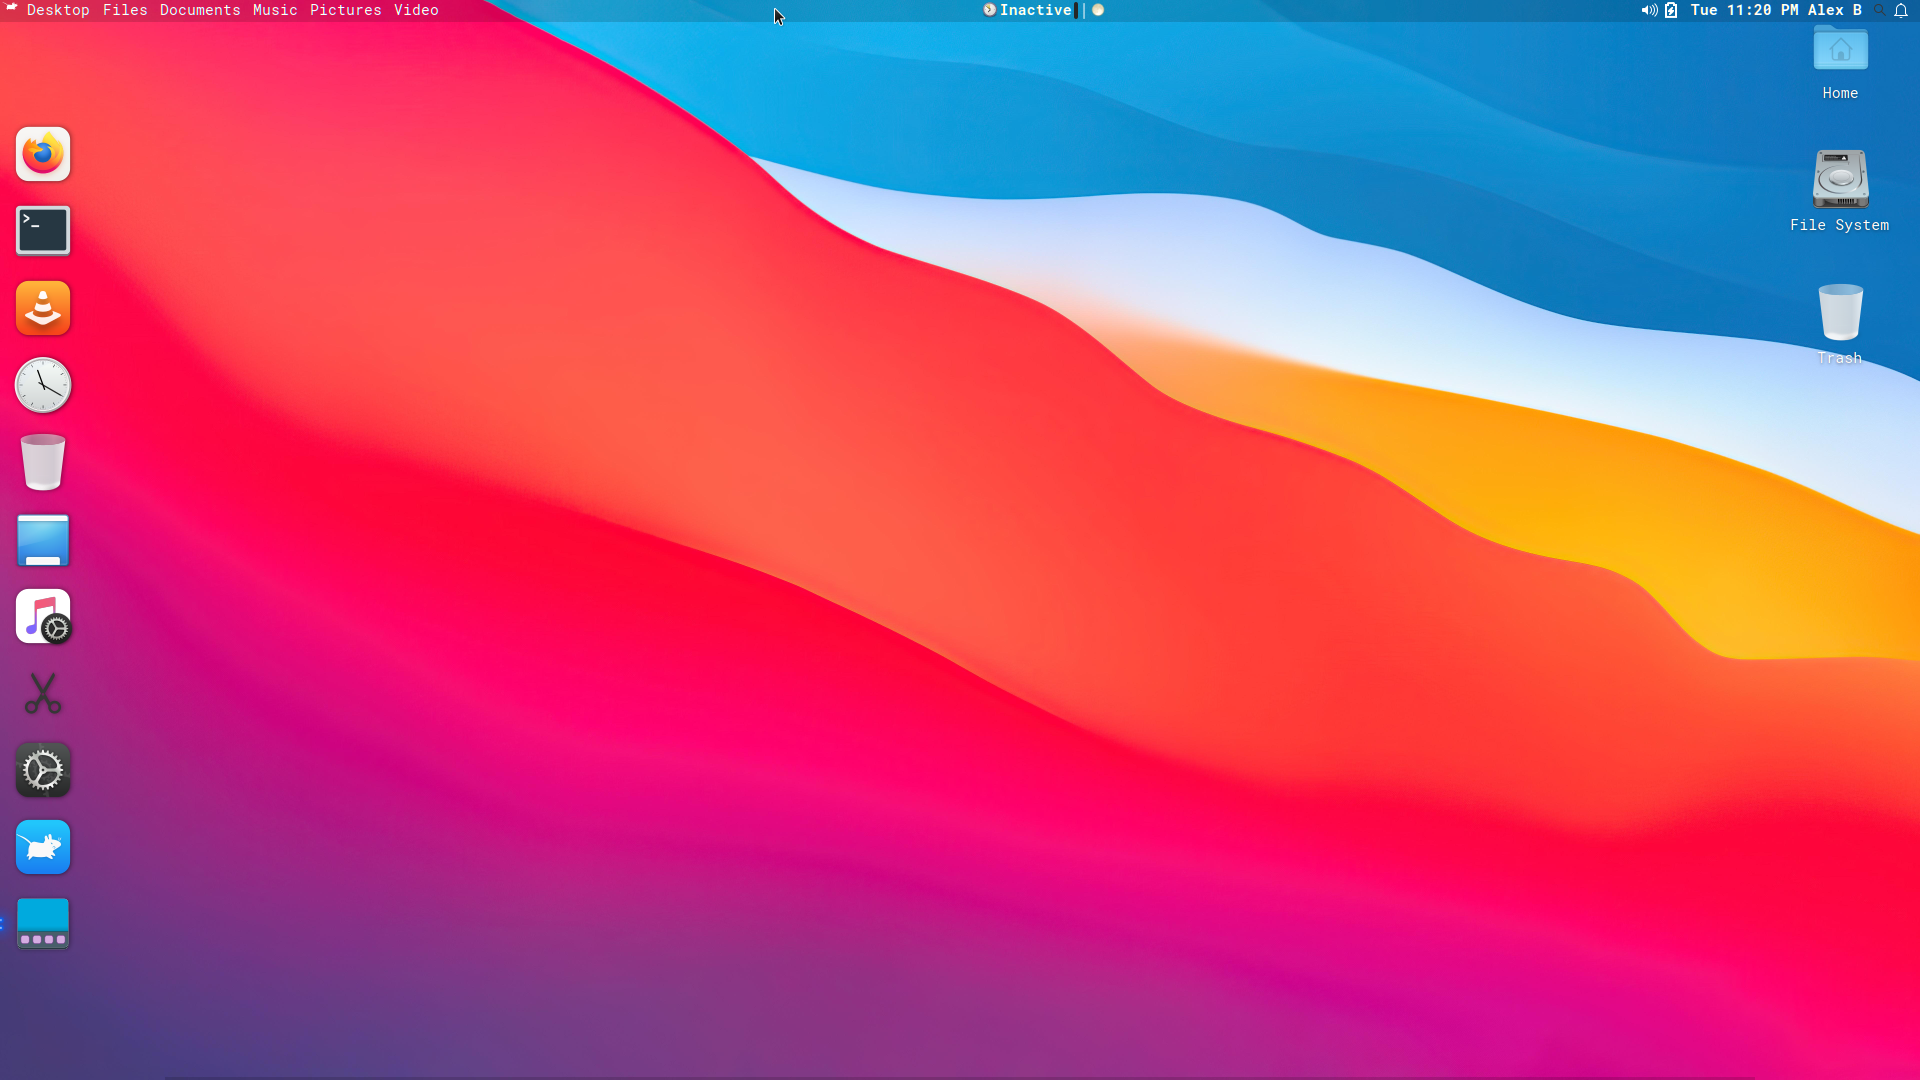Click the Documents menu item
1920x1080 pixels.
pyautogui.click(x=200, y=10)
